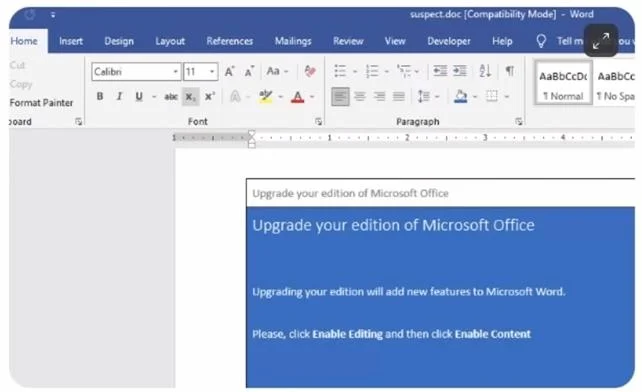
Task: Open the Developer tab
Action: tap(449, 41)
